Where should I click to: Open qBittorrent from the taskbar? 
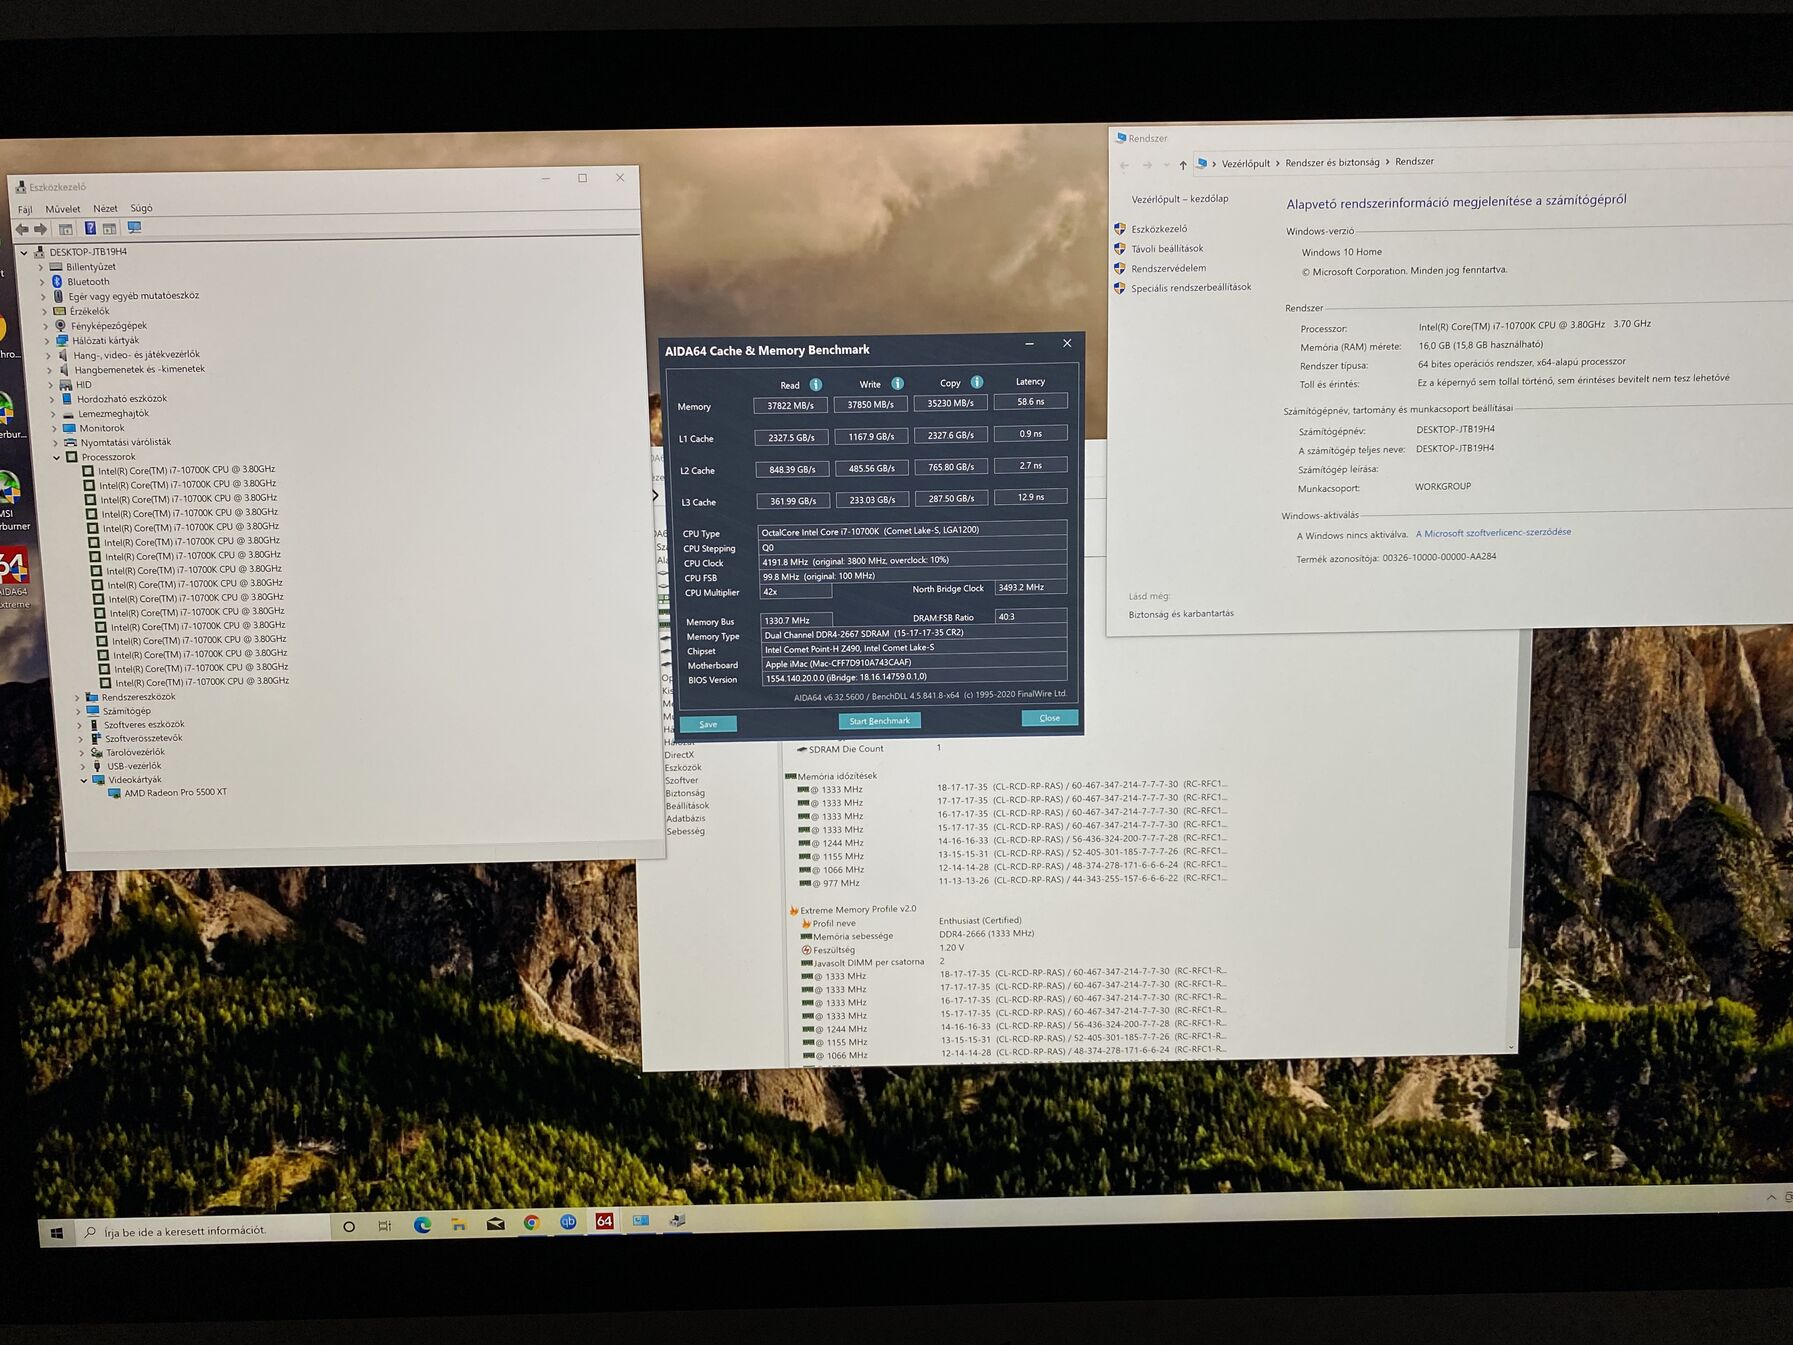coord(568,1222)
